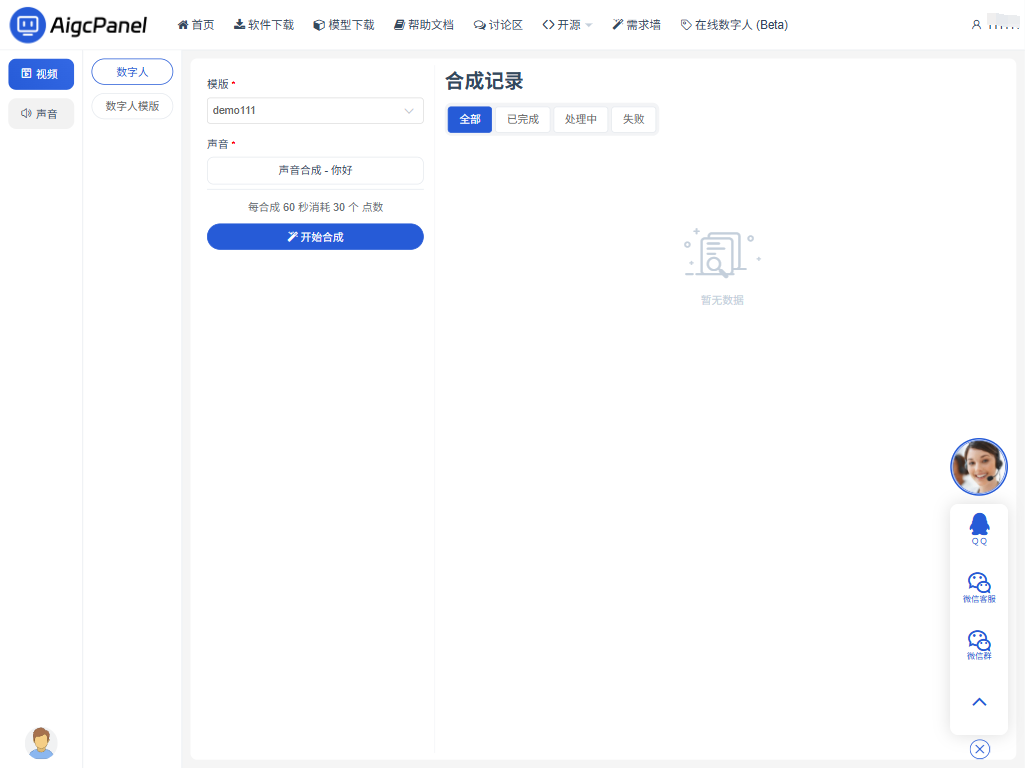Open the 帮助文档 link
1025x768 pixels.
coord(423,25)
